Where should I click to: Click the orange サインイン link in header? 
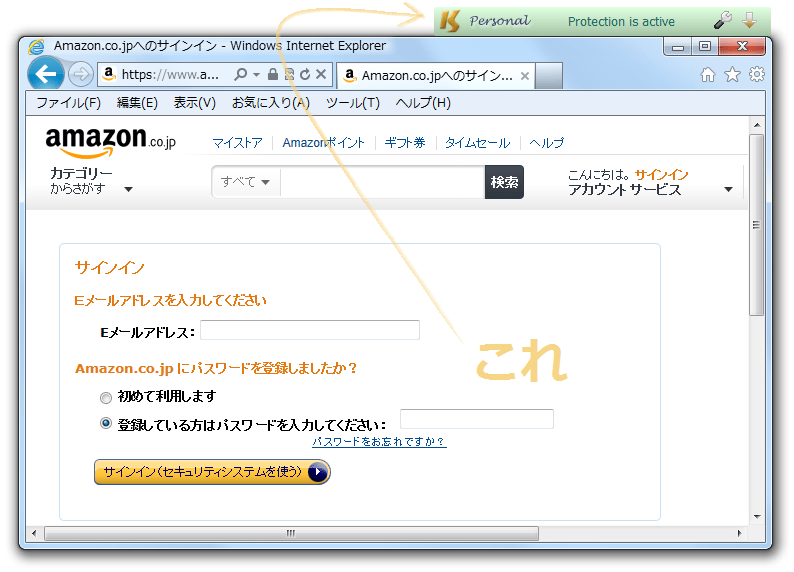(661, 175)
